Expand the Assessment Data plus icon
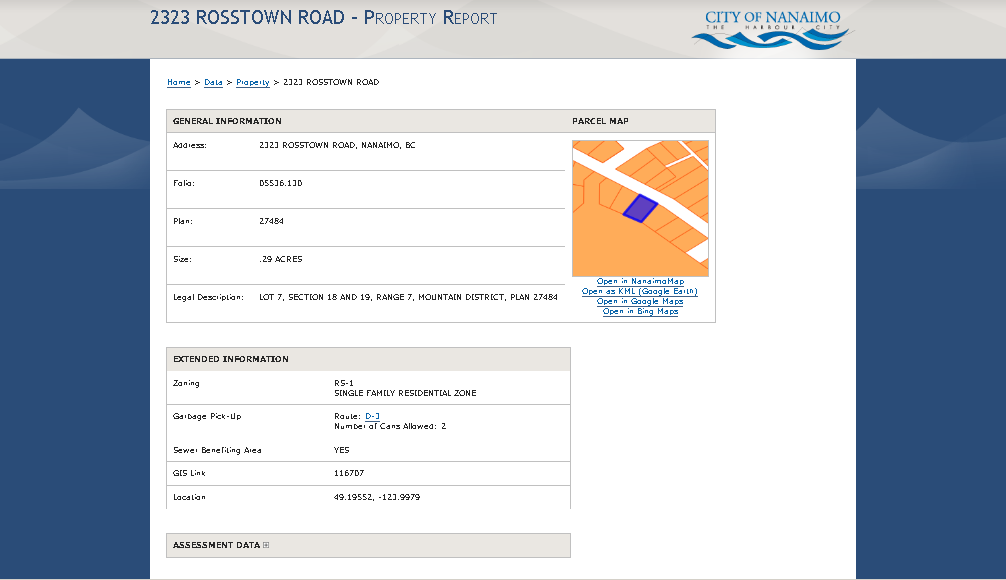 tap(266, 545)
